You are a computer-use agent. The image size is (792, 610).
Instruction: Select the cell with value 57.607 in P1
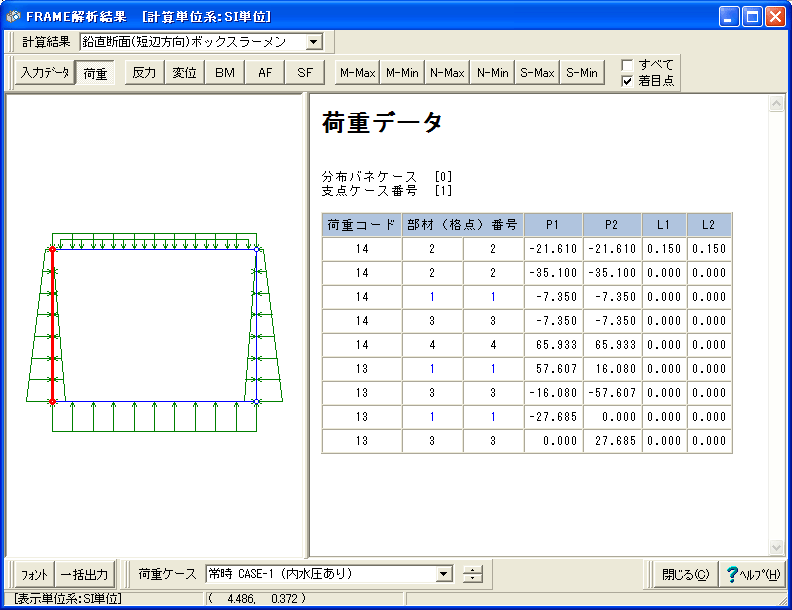click(553, 369)
